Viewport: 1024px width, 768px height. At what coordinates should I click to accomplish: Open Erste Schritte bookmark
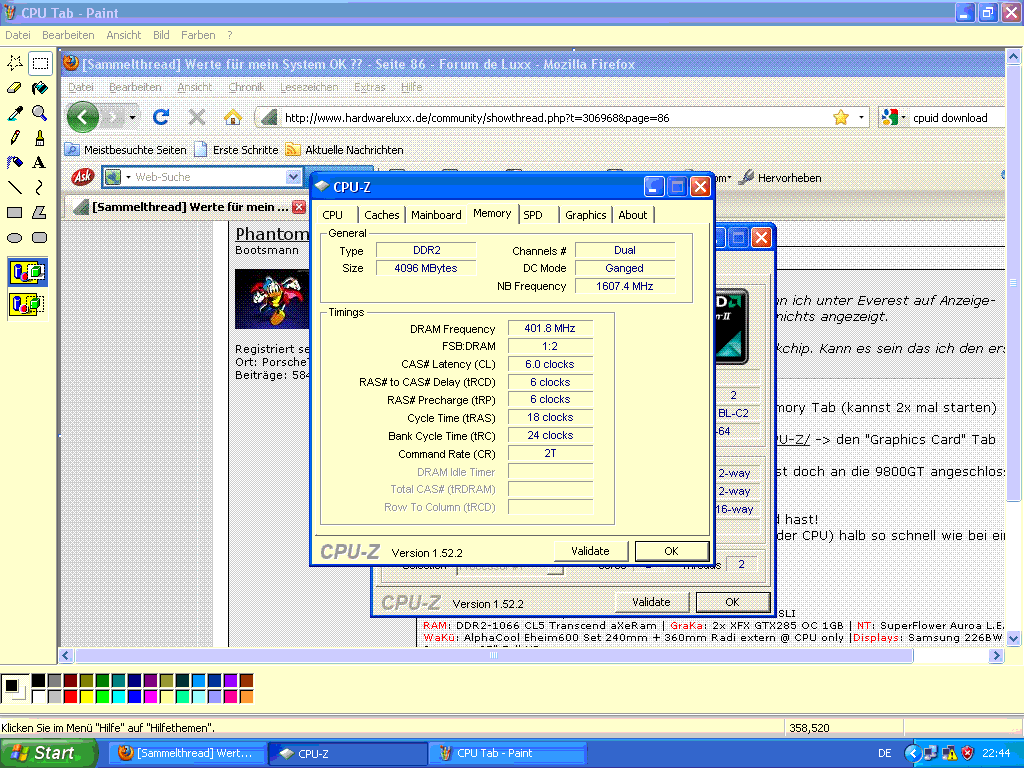point(237,150)
